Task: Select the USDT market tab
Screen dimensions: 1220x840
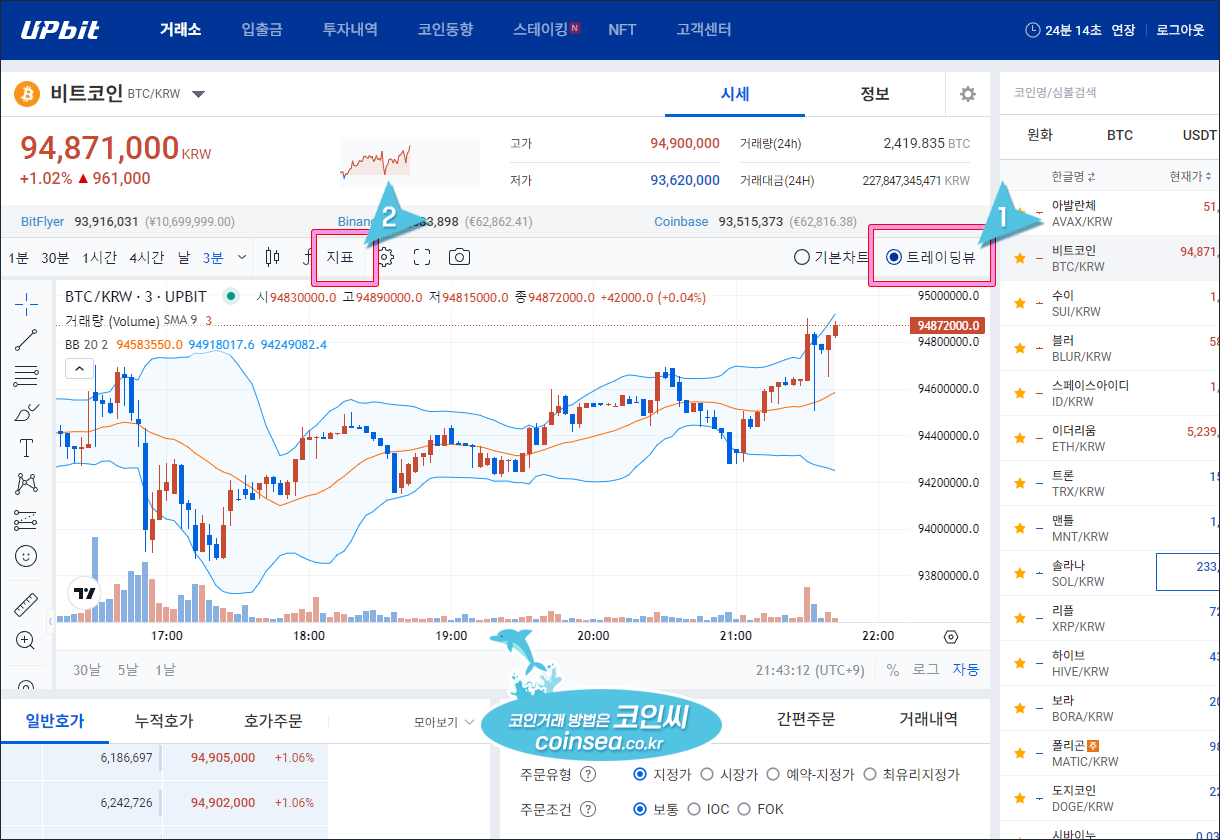Action: (1199, 135)
